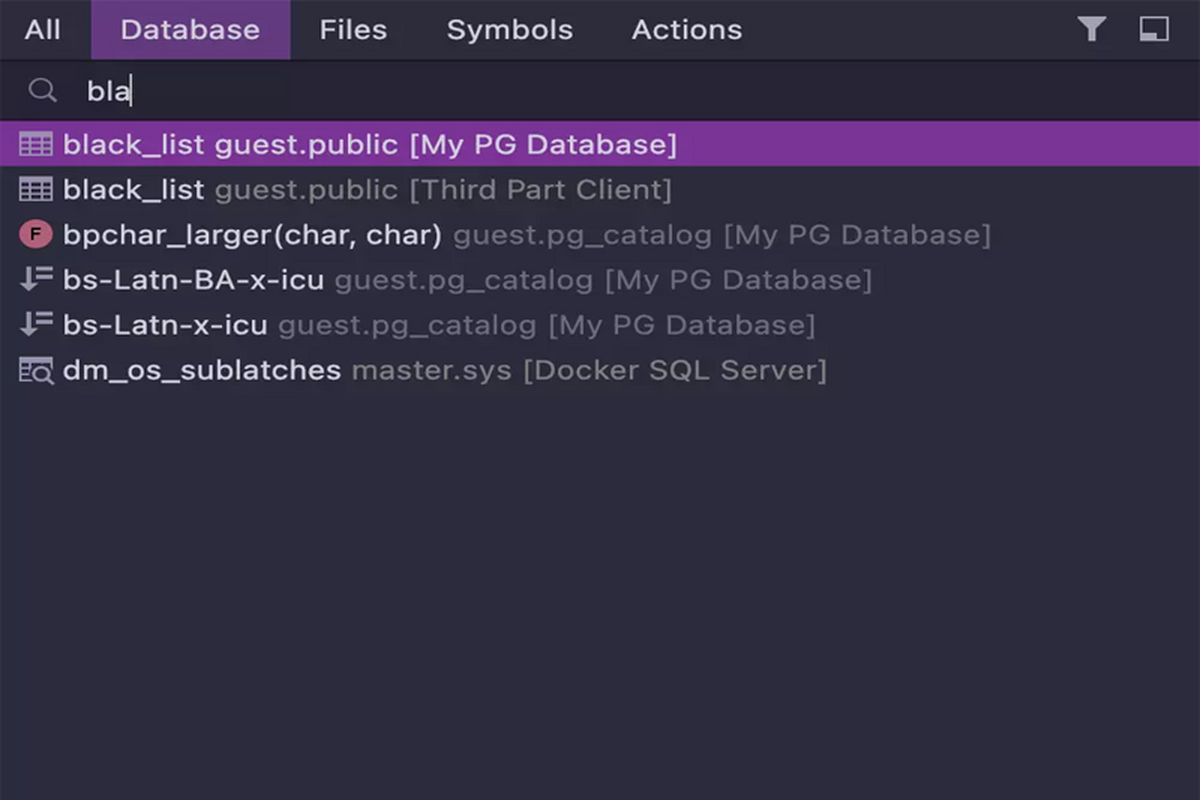The height and width of the screenshot is (800, 1200).
Task: Select the bs-Latn-BA-x-icu collation result
Action: (193, 280)
